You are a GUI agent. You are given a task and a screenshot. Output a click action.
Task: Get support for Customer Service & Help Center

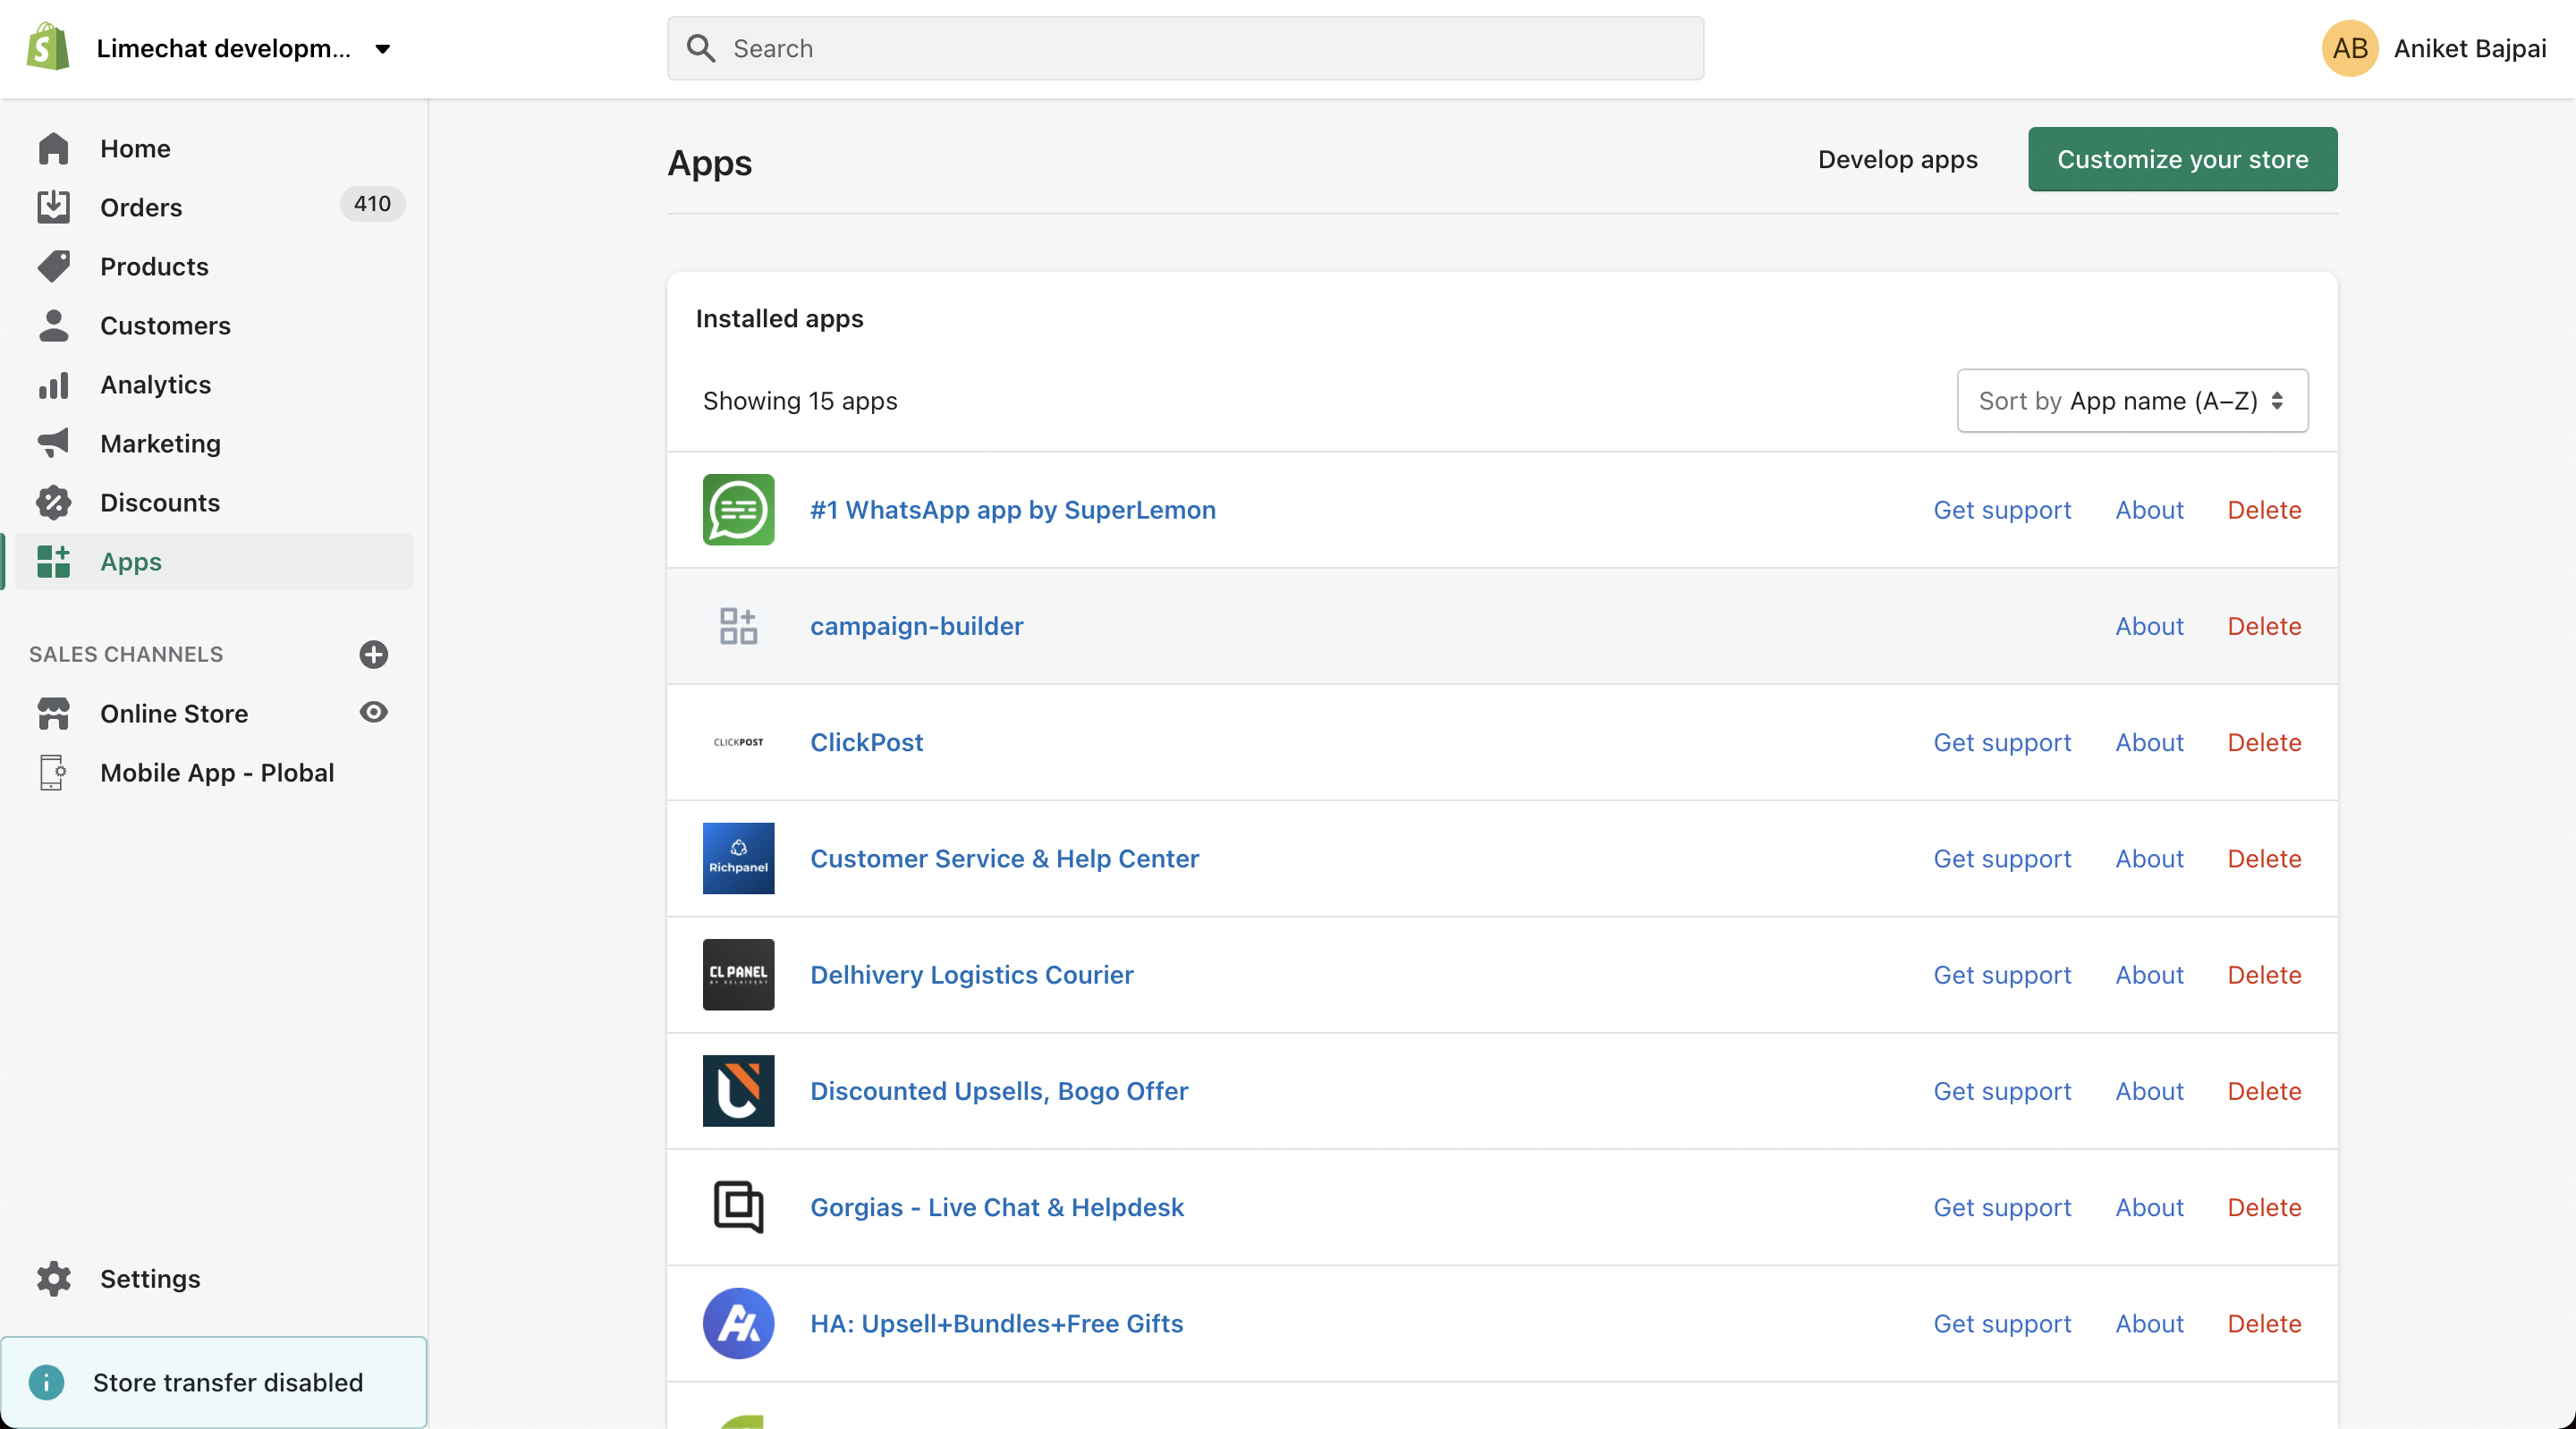[2001, 858]
